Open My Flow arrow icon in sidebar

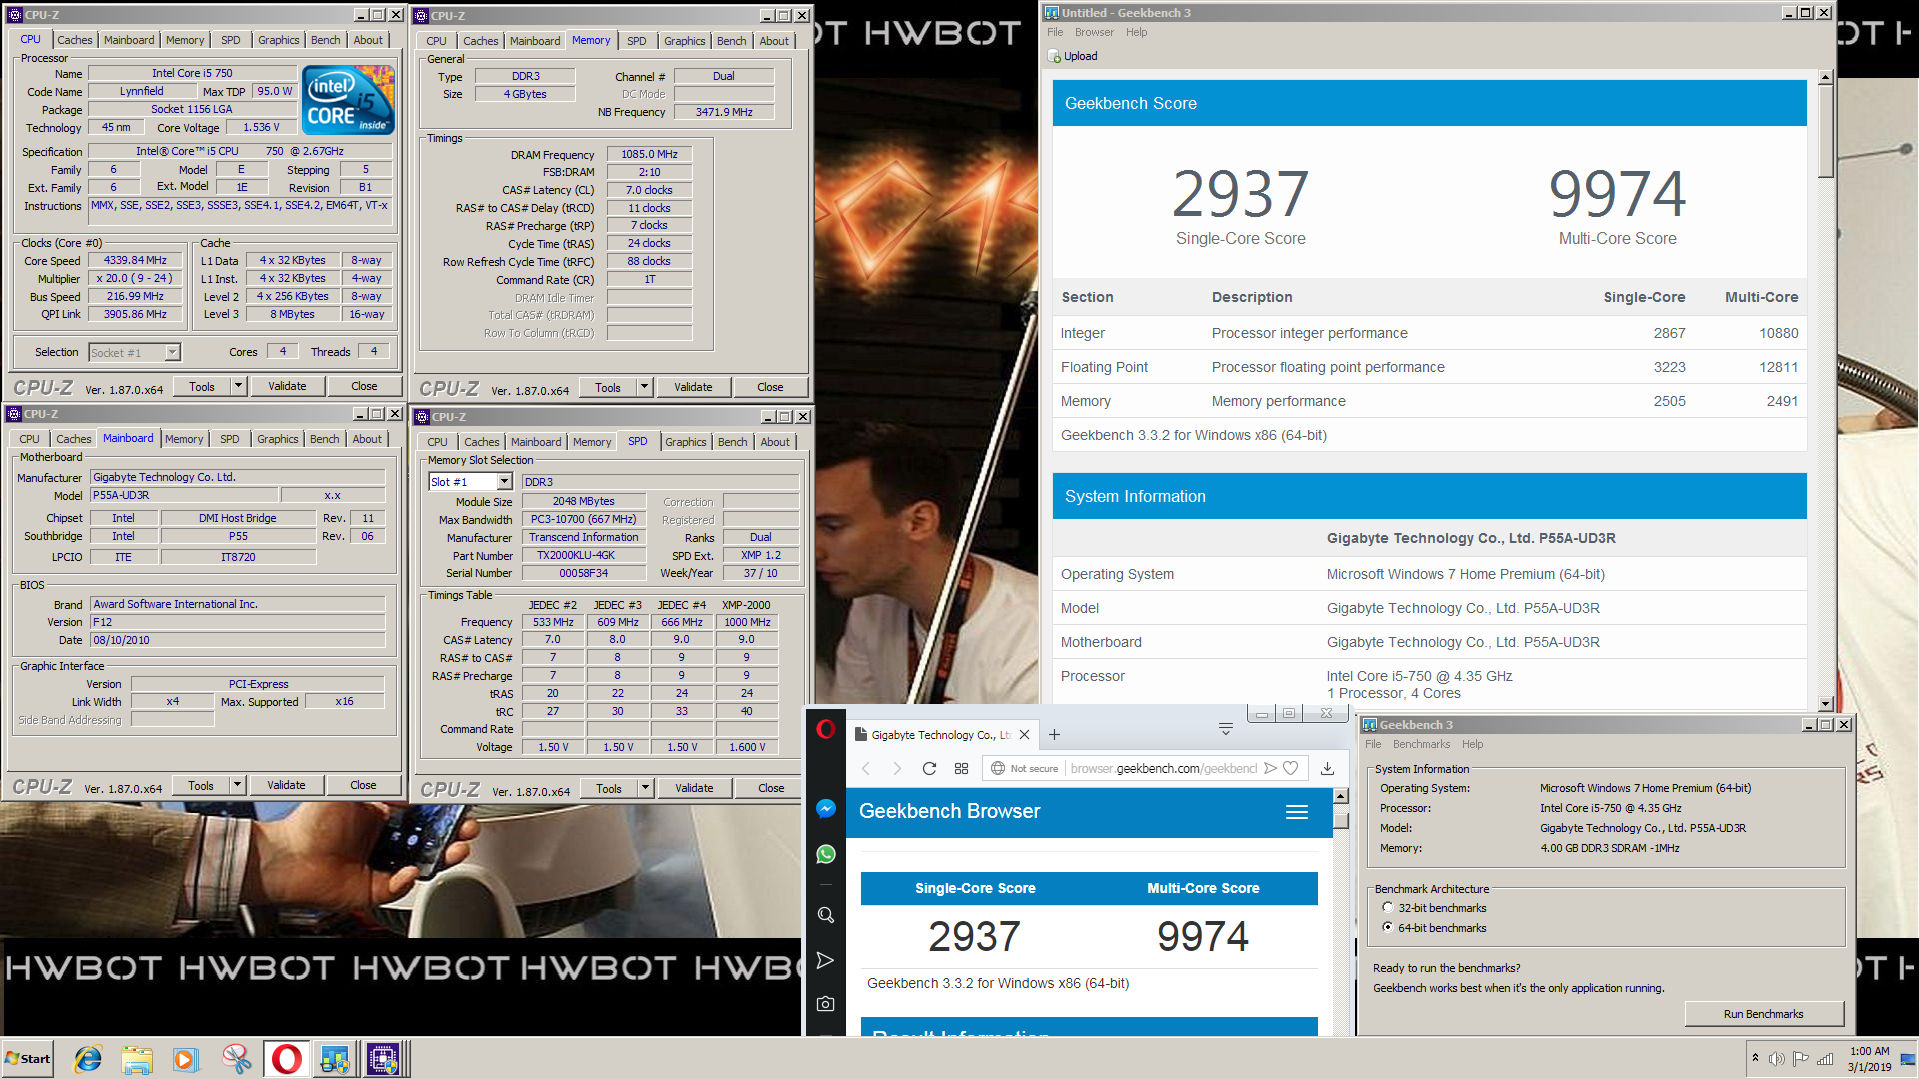[825, 960]
